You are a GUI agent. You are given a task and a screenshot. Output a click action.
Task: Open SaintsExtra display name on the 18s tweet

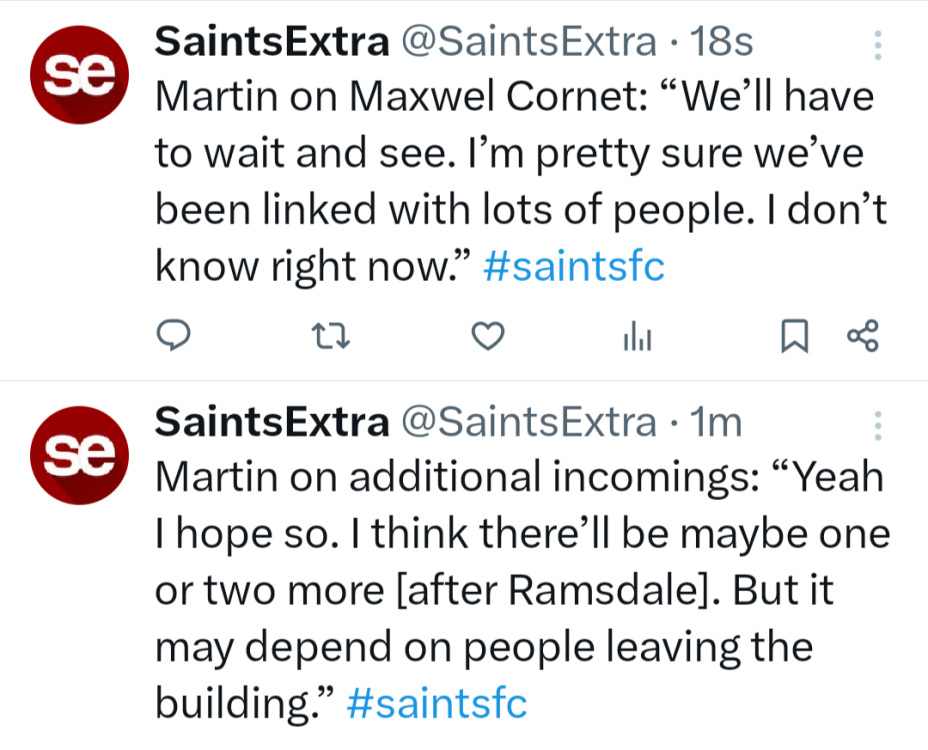click(271, 42)
